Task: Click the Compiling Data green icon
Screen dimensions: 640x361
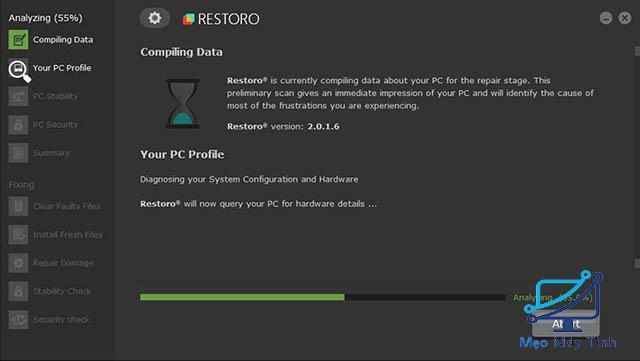Action: [x=18, y=40]
